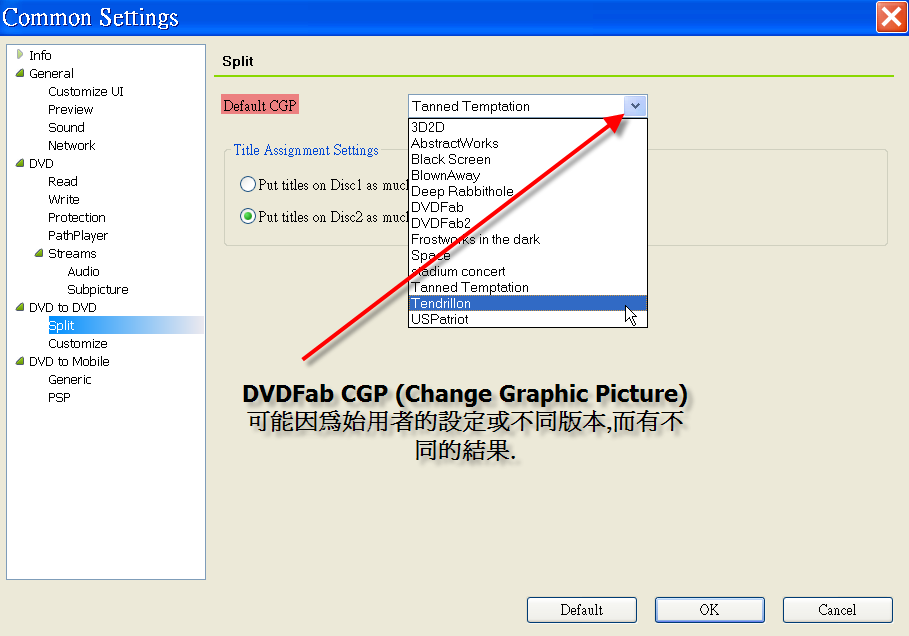Collapse the DVD tree node arrow
This screenshot has height=636, width=909.
[20, 163]
